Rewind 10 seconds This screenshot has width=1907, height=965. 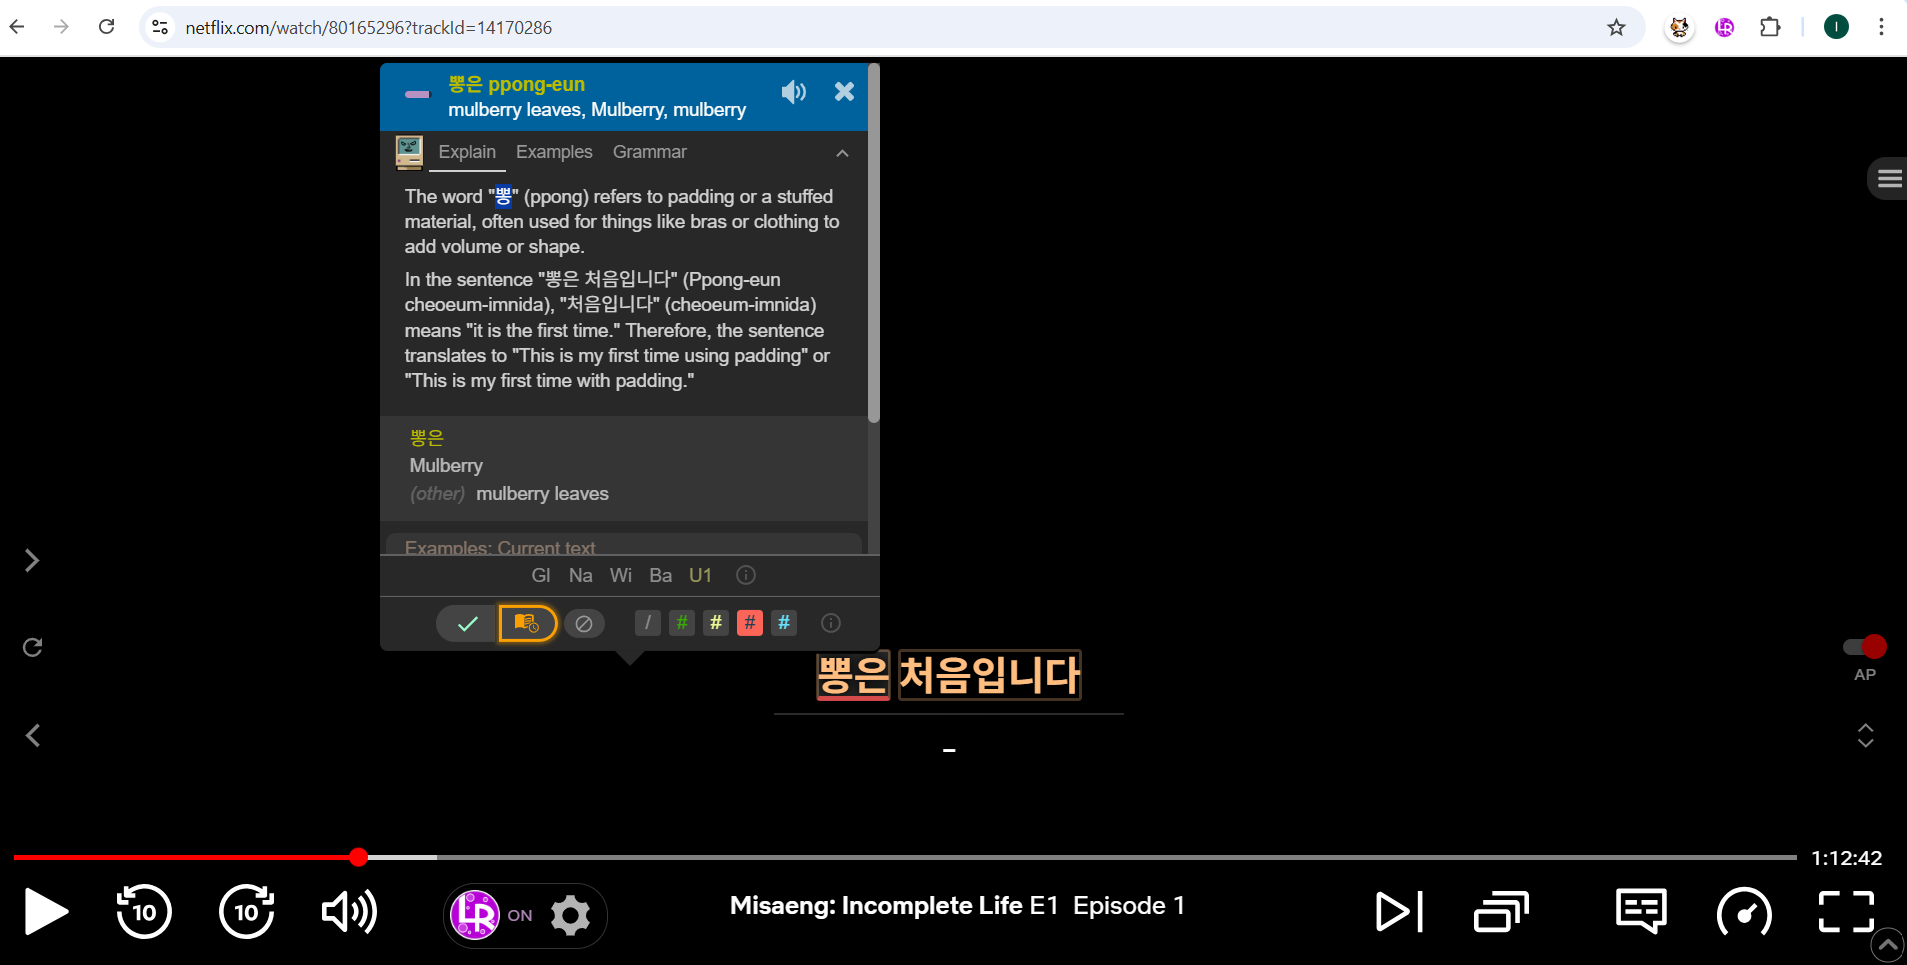[144, 912]
